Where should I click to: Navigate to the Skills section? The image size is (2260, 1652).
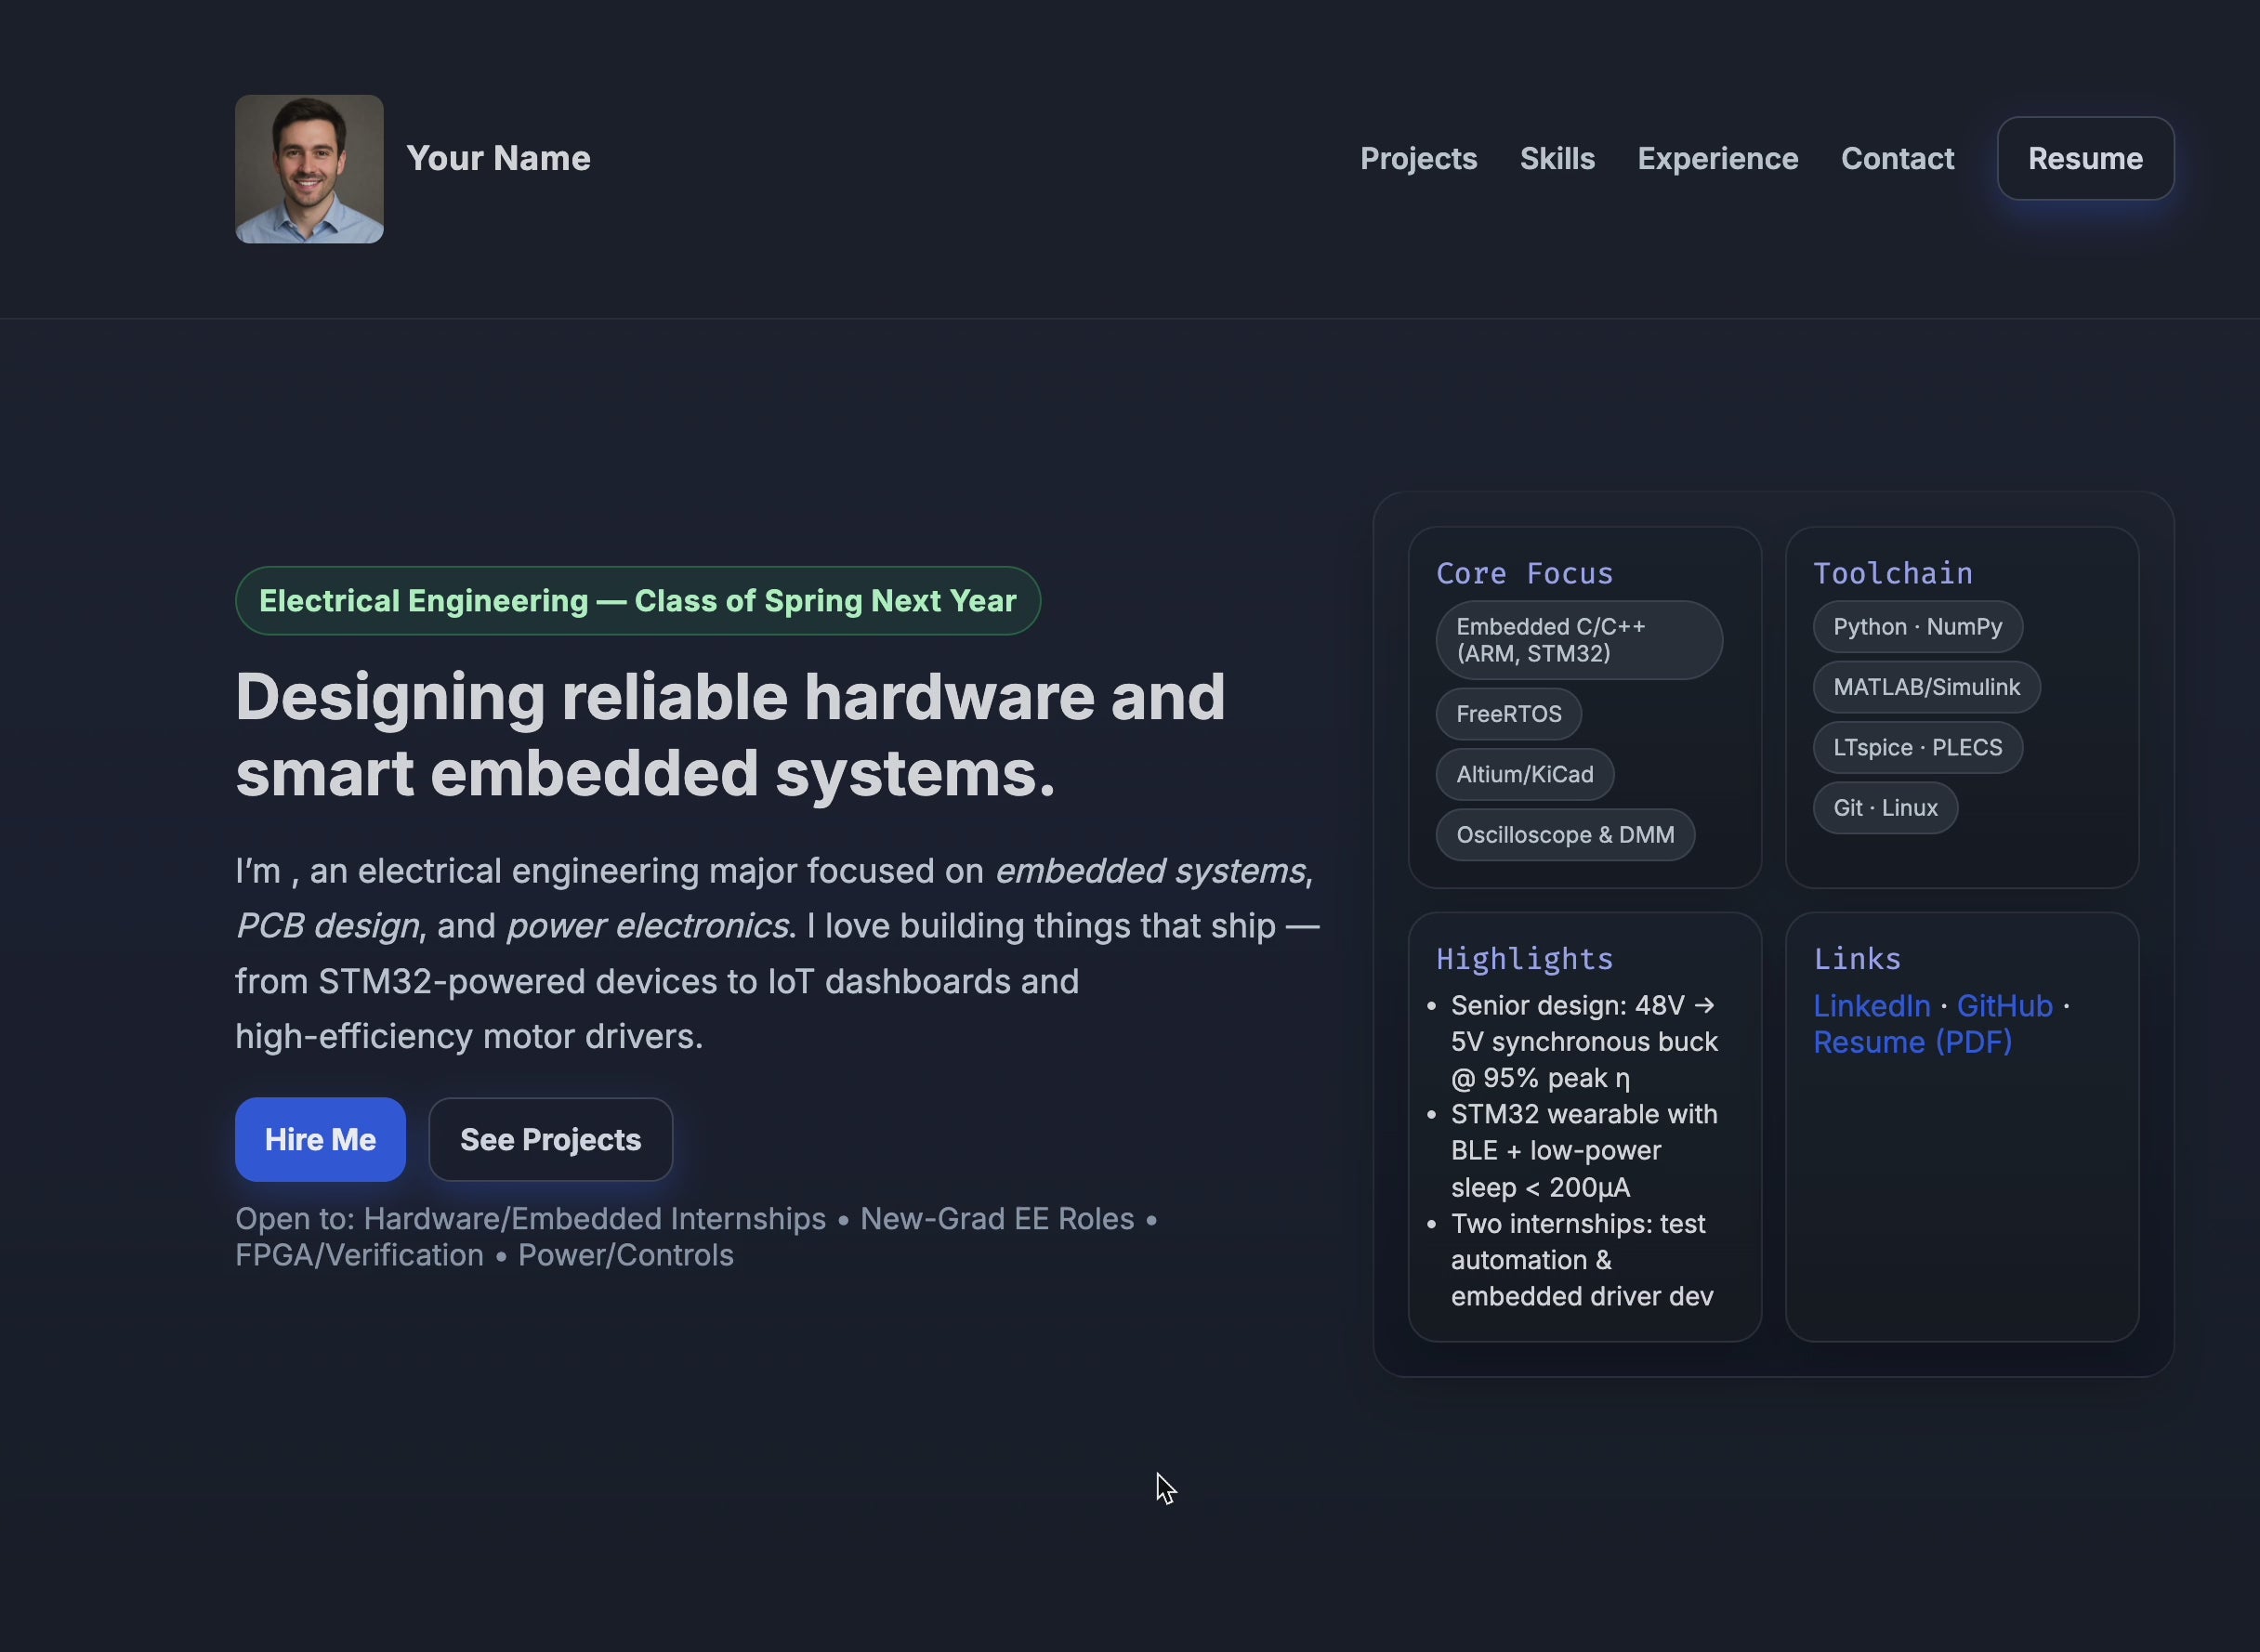coord(1557,158)
